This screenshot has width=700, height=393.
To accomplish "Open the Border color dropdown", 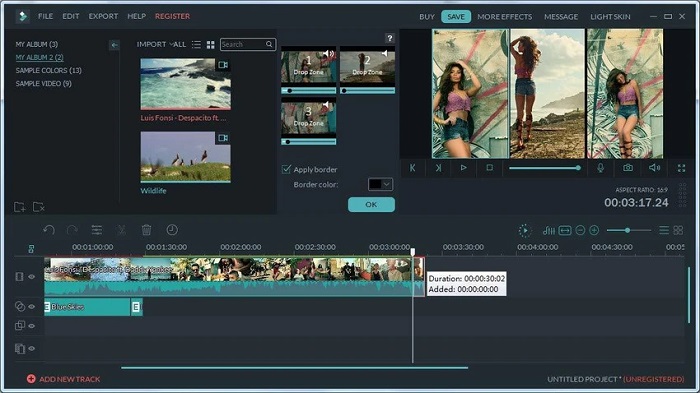I will pyautogui.click(x=380, y=184).
